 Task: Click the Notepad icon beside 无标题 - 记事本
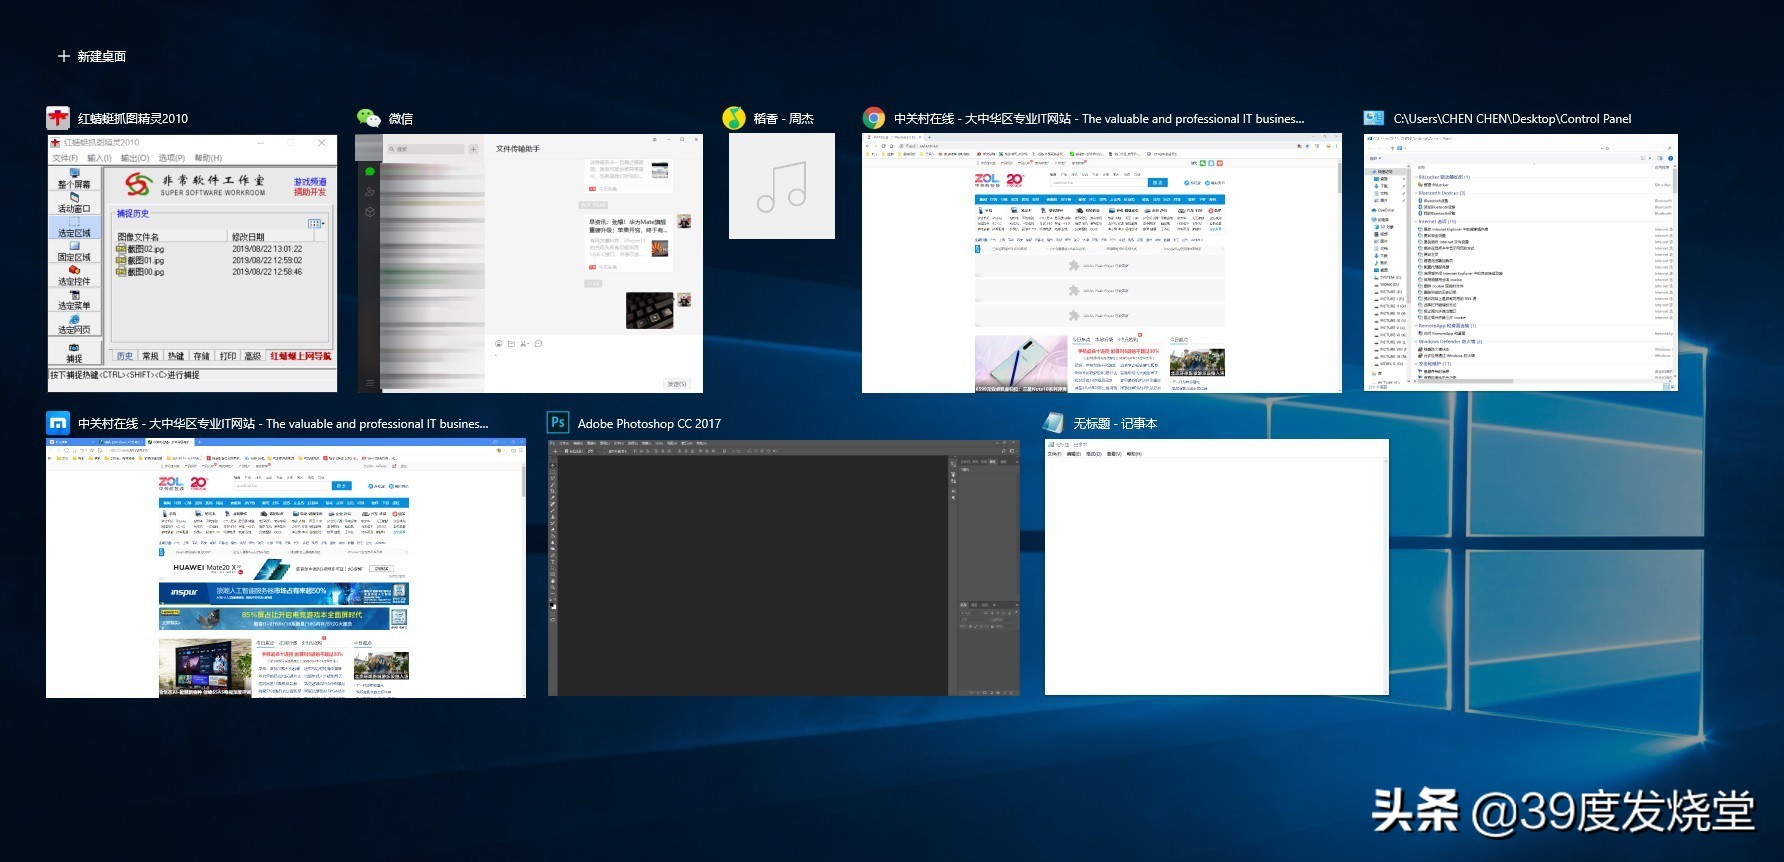point(1054,423)
